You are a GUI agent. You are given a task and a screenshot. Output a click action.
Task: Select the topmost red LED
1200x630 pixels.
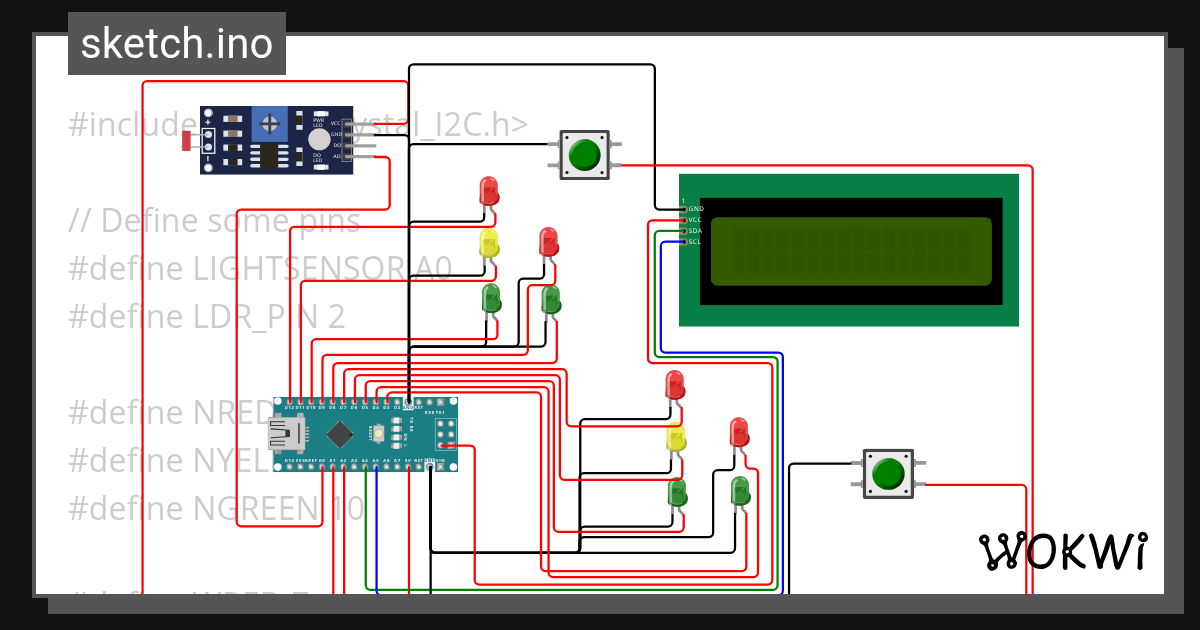tap(487, 192)
